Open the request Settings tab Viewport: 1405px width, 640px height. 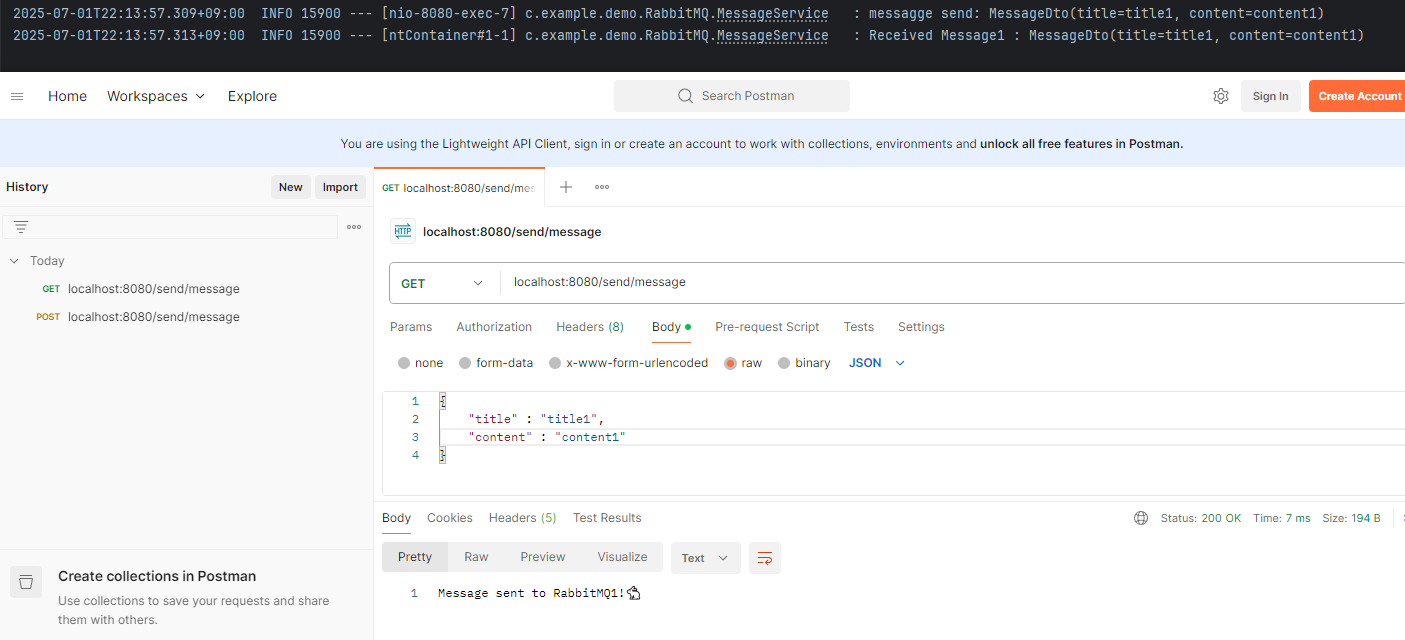coord(921,327)
